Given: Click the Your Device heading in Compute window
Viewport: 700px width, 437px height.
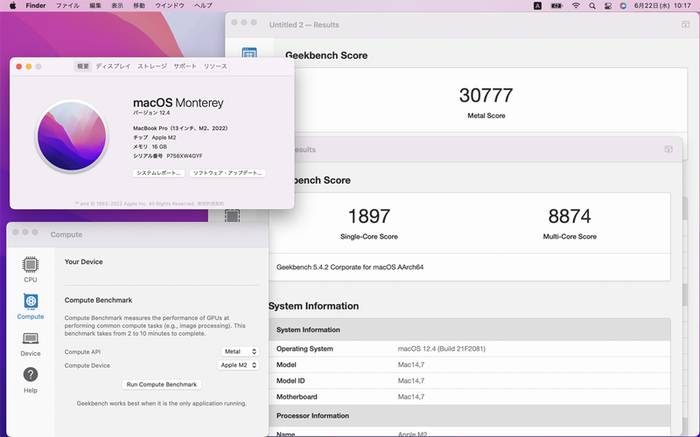Looking at the screenshot, I should point(83,262).
